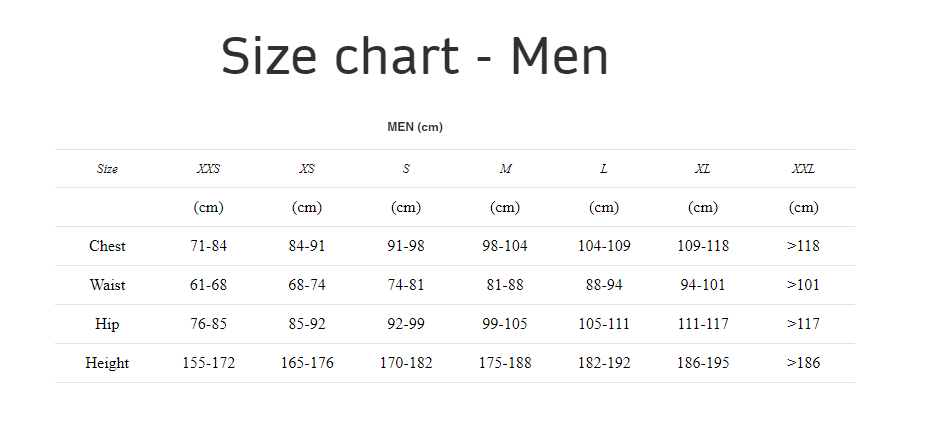Click the XXS size column header

click(208, 169)
